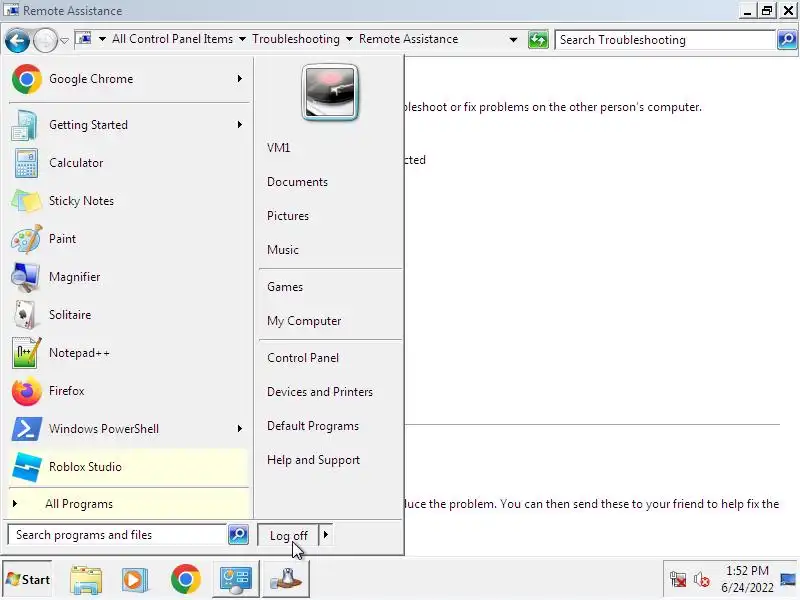This screenshot has width=800, height=600.
Task: Click the Getting Started icon
Action: (24, 125)
